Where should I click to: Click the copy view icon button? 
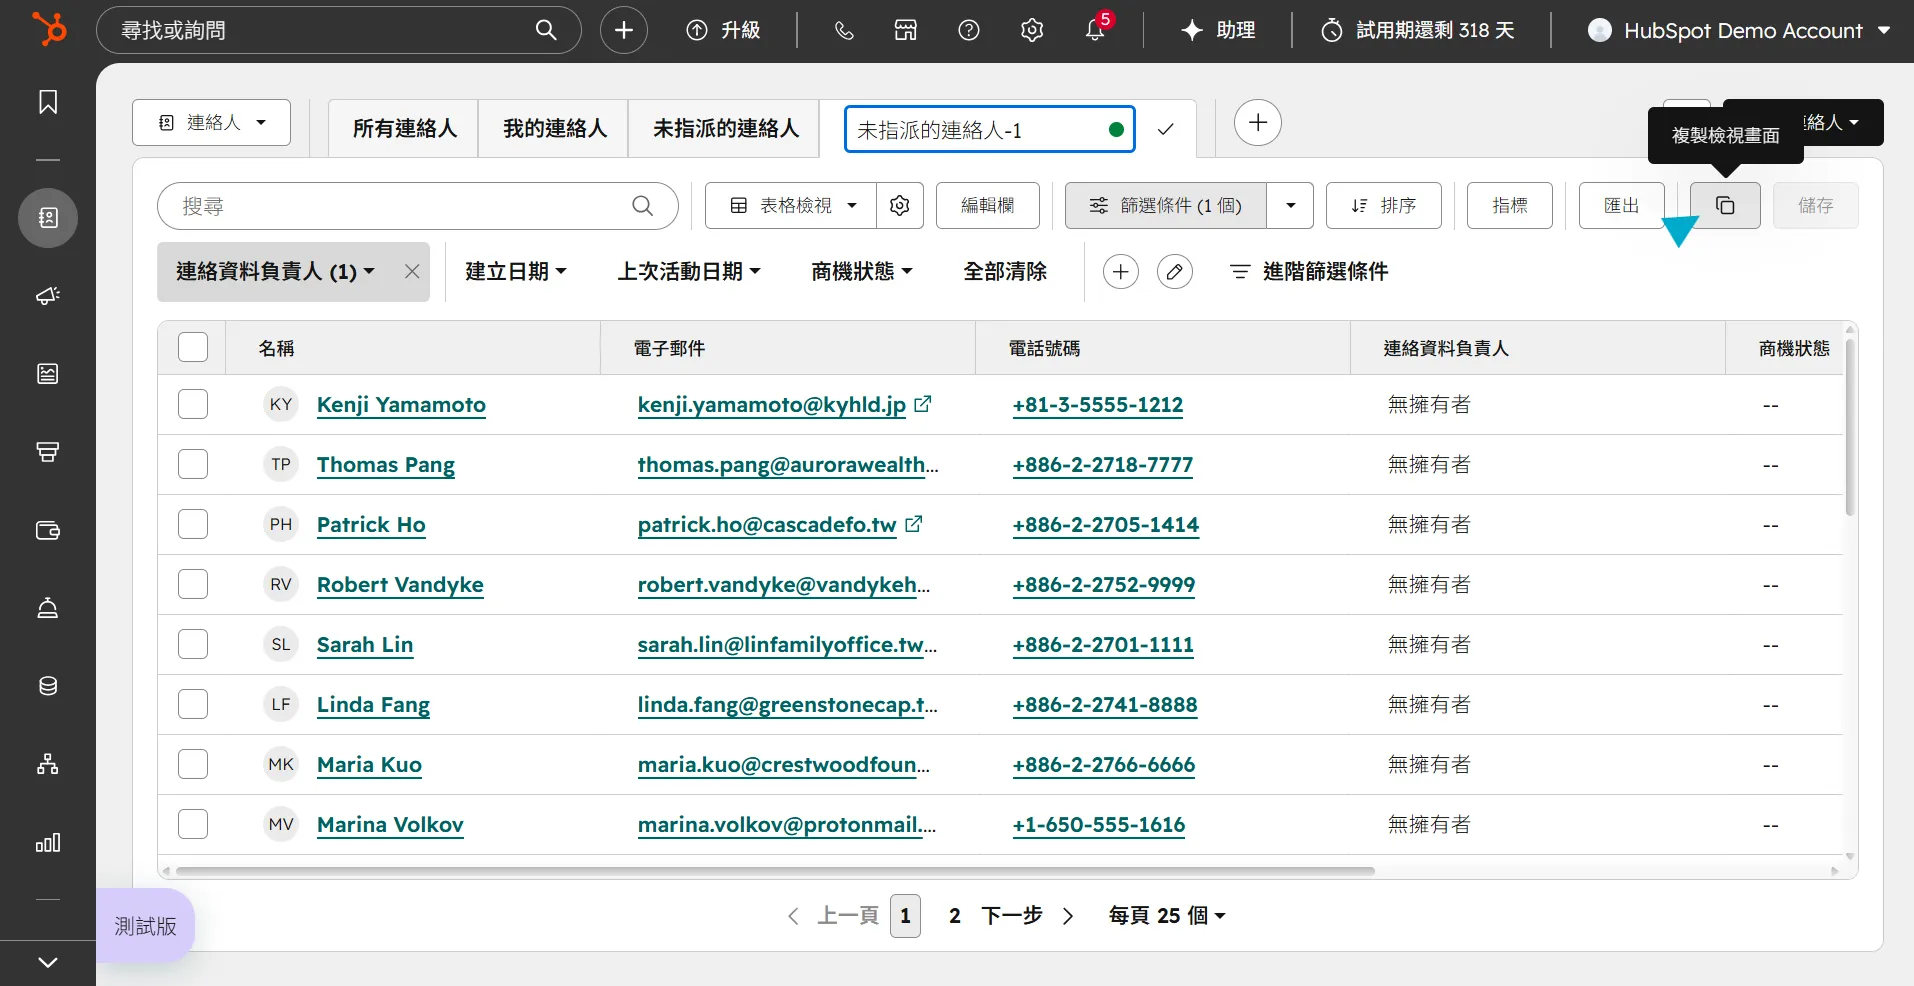pyautogui.click(x=1725, y=205)
